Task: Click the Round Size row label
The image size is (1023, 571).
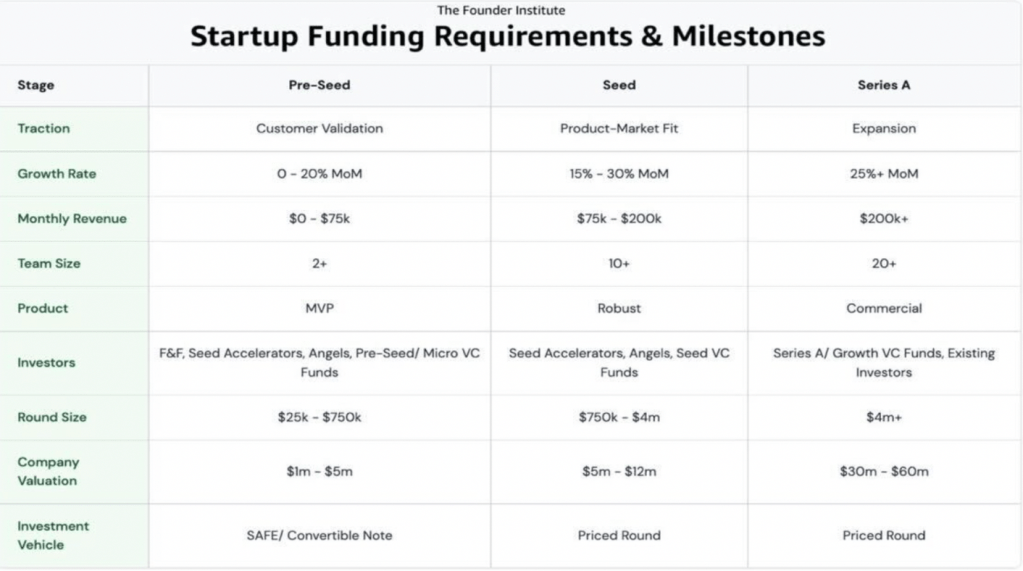Action: tap(51, 417)
